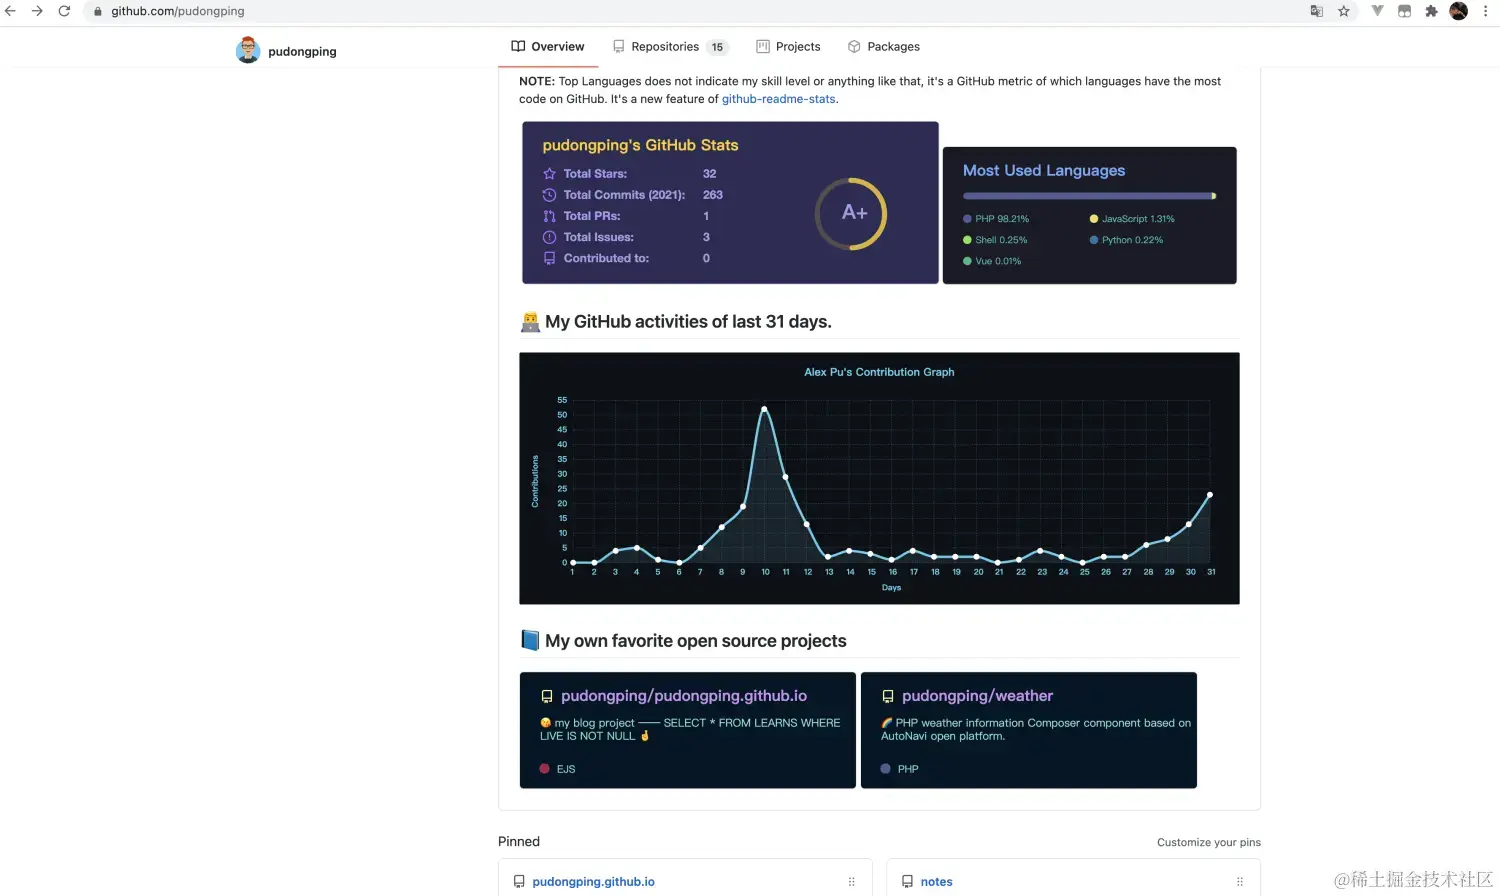Image resolution: width=1500 pixels, height=896 pixels.
Task: Click the Vue 0.01% color dot
Action: (967, 261)
